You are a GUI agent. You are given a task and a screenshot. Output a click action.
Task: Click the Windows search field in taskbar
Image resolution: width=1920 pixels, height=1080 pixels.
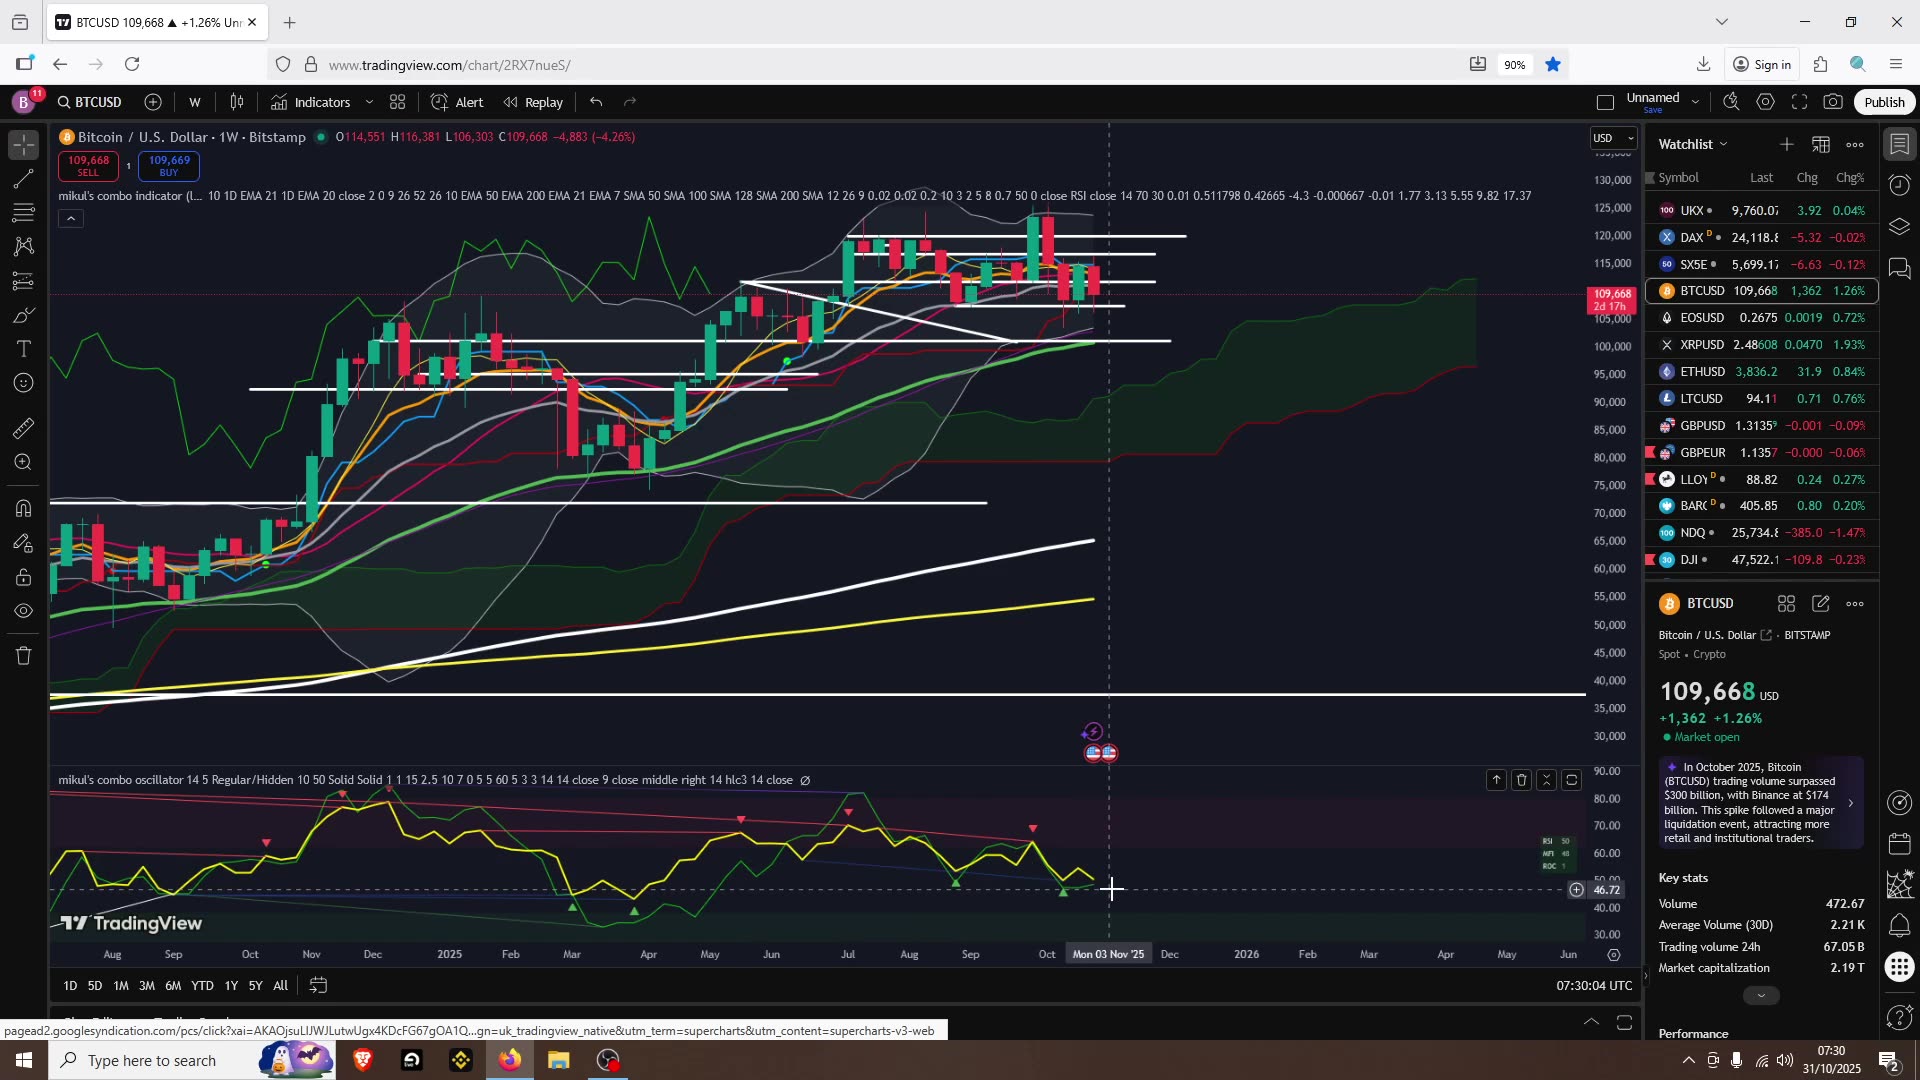point(160,1060)
